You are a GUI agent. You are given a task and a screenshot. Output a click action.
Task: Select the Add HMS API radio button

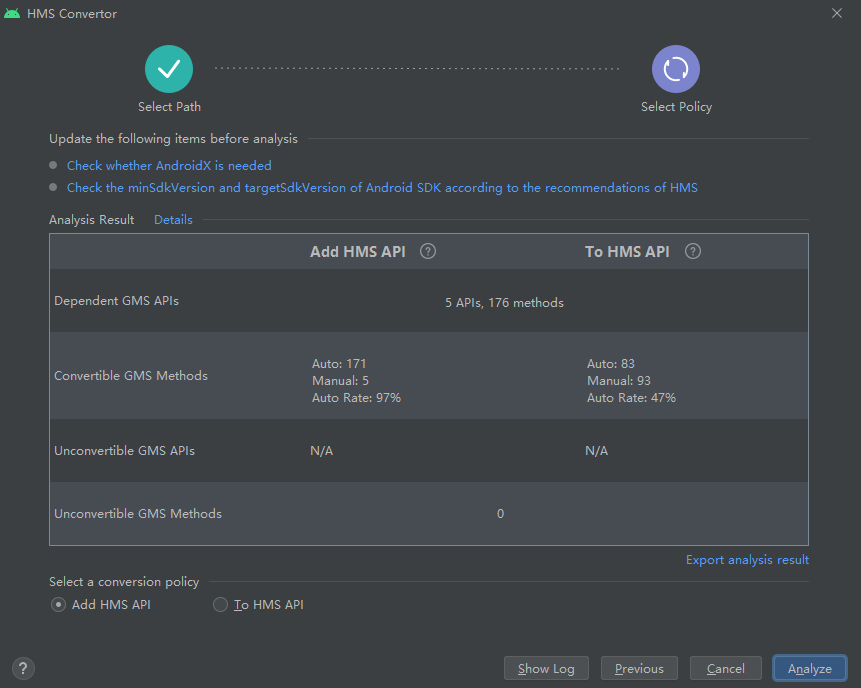pos(58,605)
